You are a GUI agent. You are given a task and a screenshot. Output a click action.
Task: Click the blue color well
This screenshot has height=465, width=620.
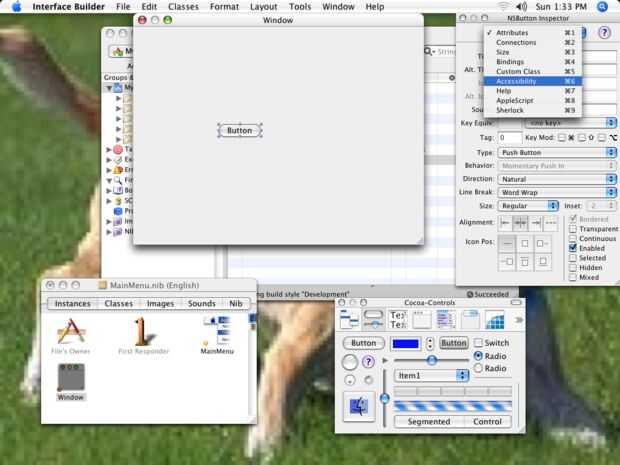[x=405, y=344]
